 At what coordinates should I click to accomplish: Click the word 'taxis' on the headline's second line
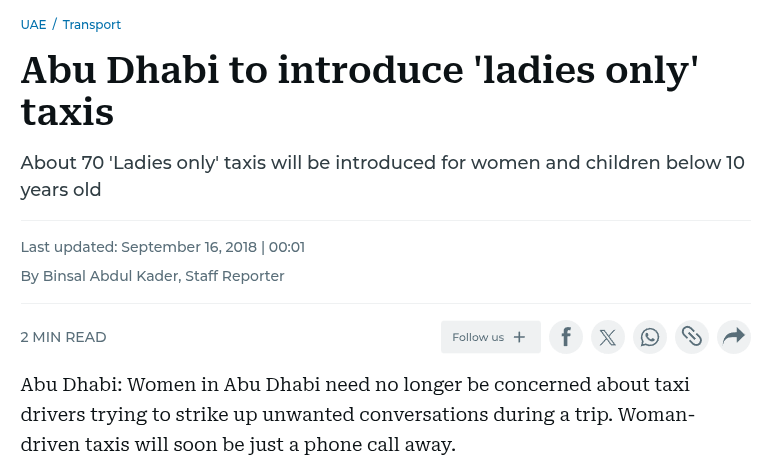(x=67, y=112)
